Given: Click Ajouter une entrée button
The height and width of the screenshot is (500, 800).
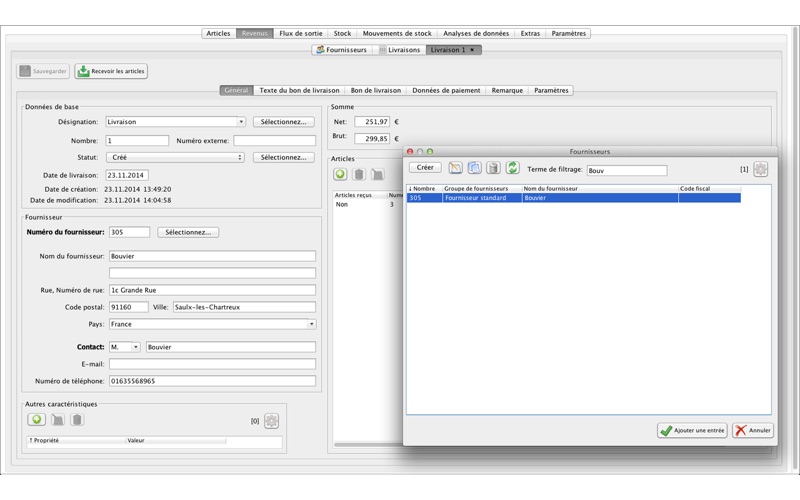Looking at the screenshot, I should 692,431.
